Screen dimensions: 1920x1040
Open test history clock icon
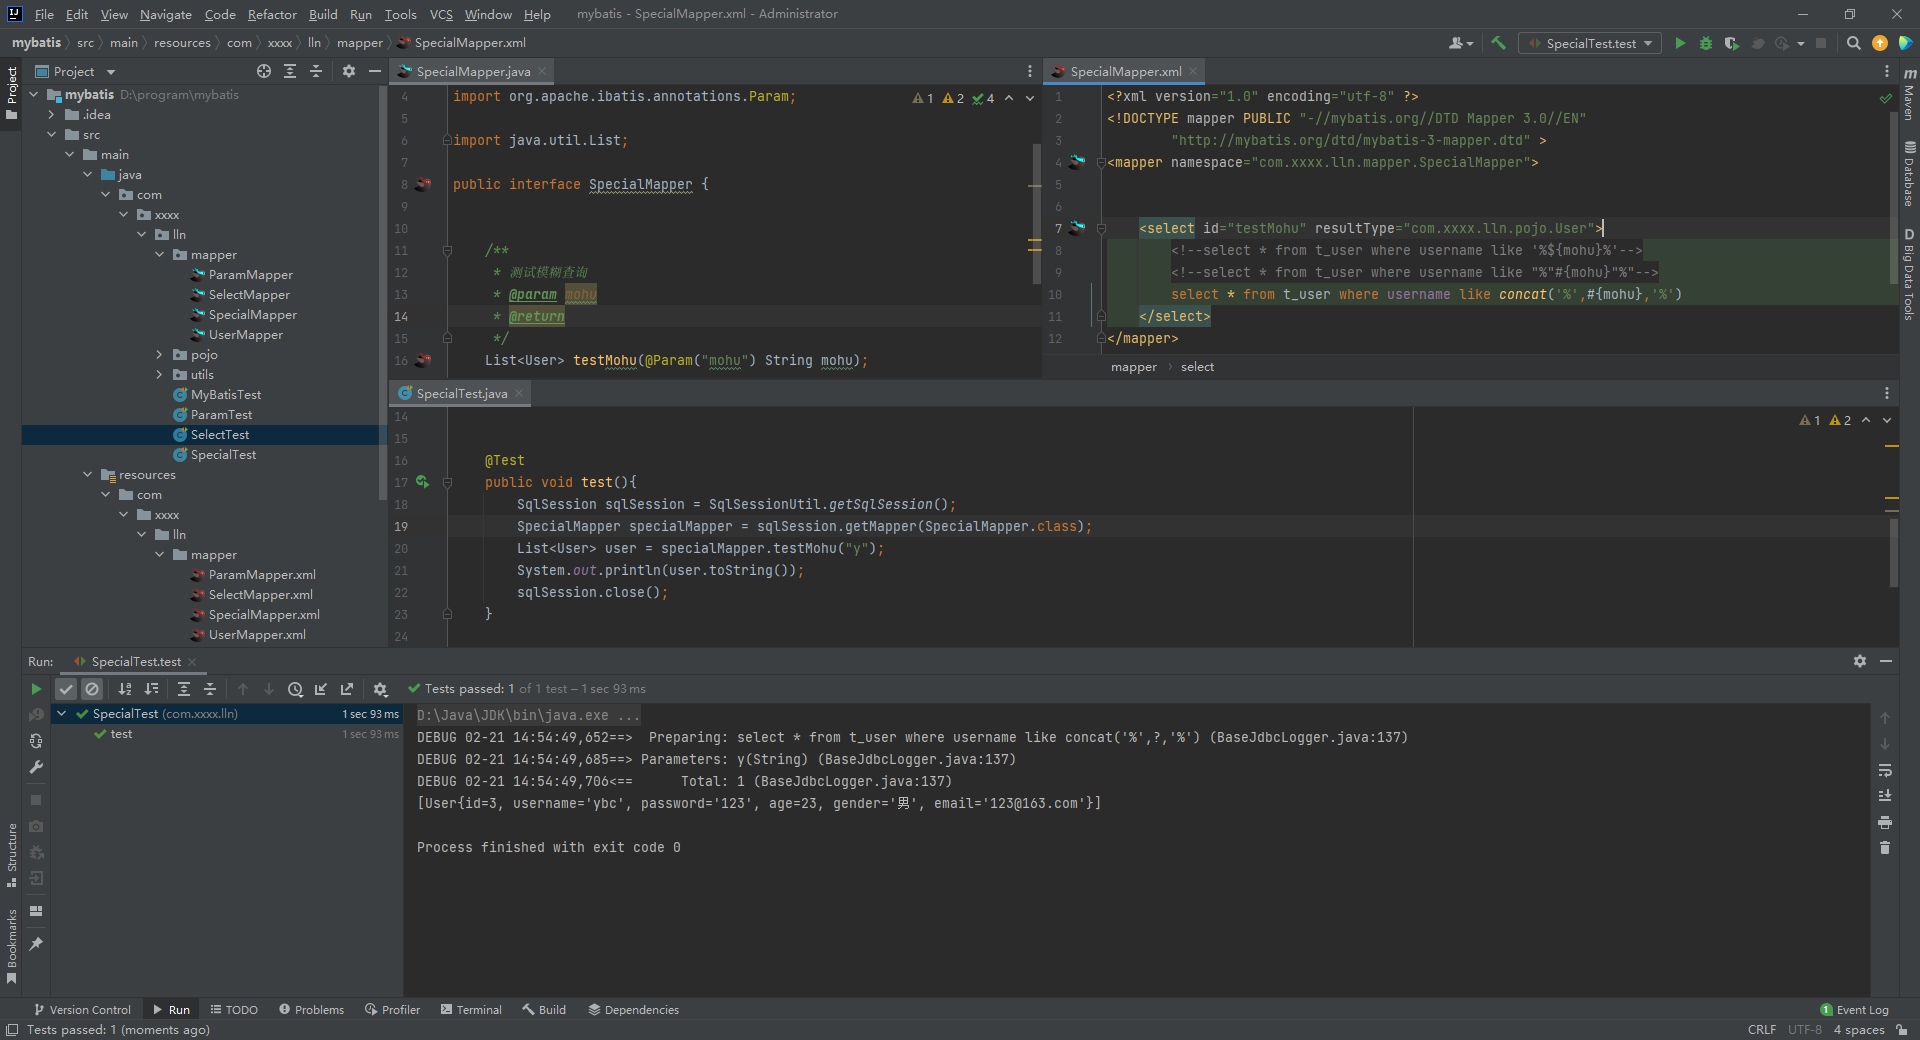pyautogui.click(x=295, y=689)
